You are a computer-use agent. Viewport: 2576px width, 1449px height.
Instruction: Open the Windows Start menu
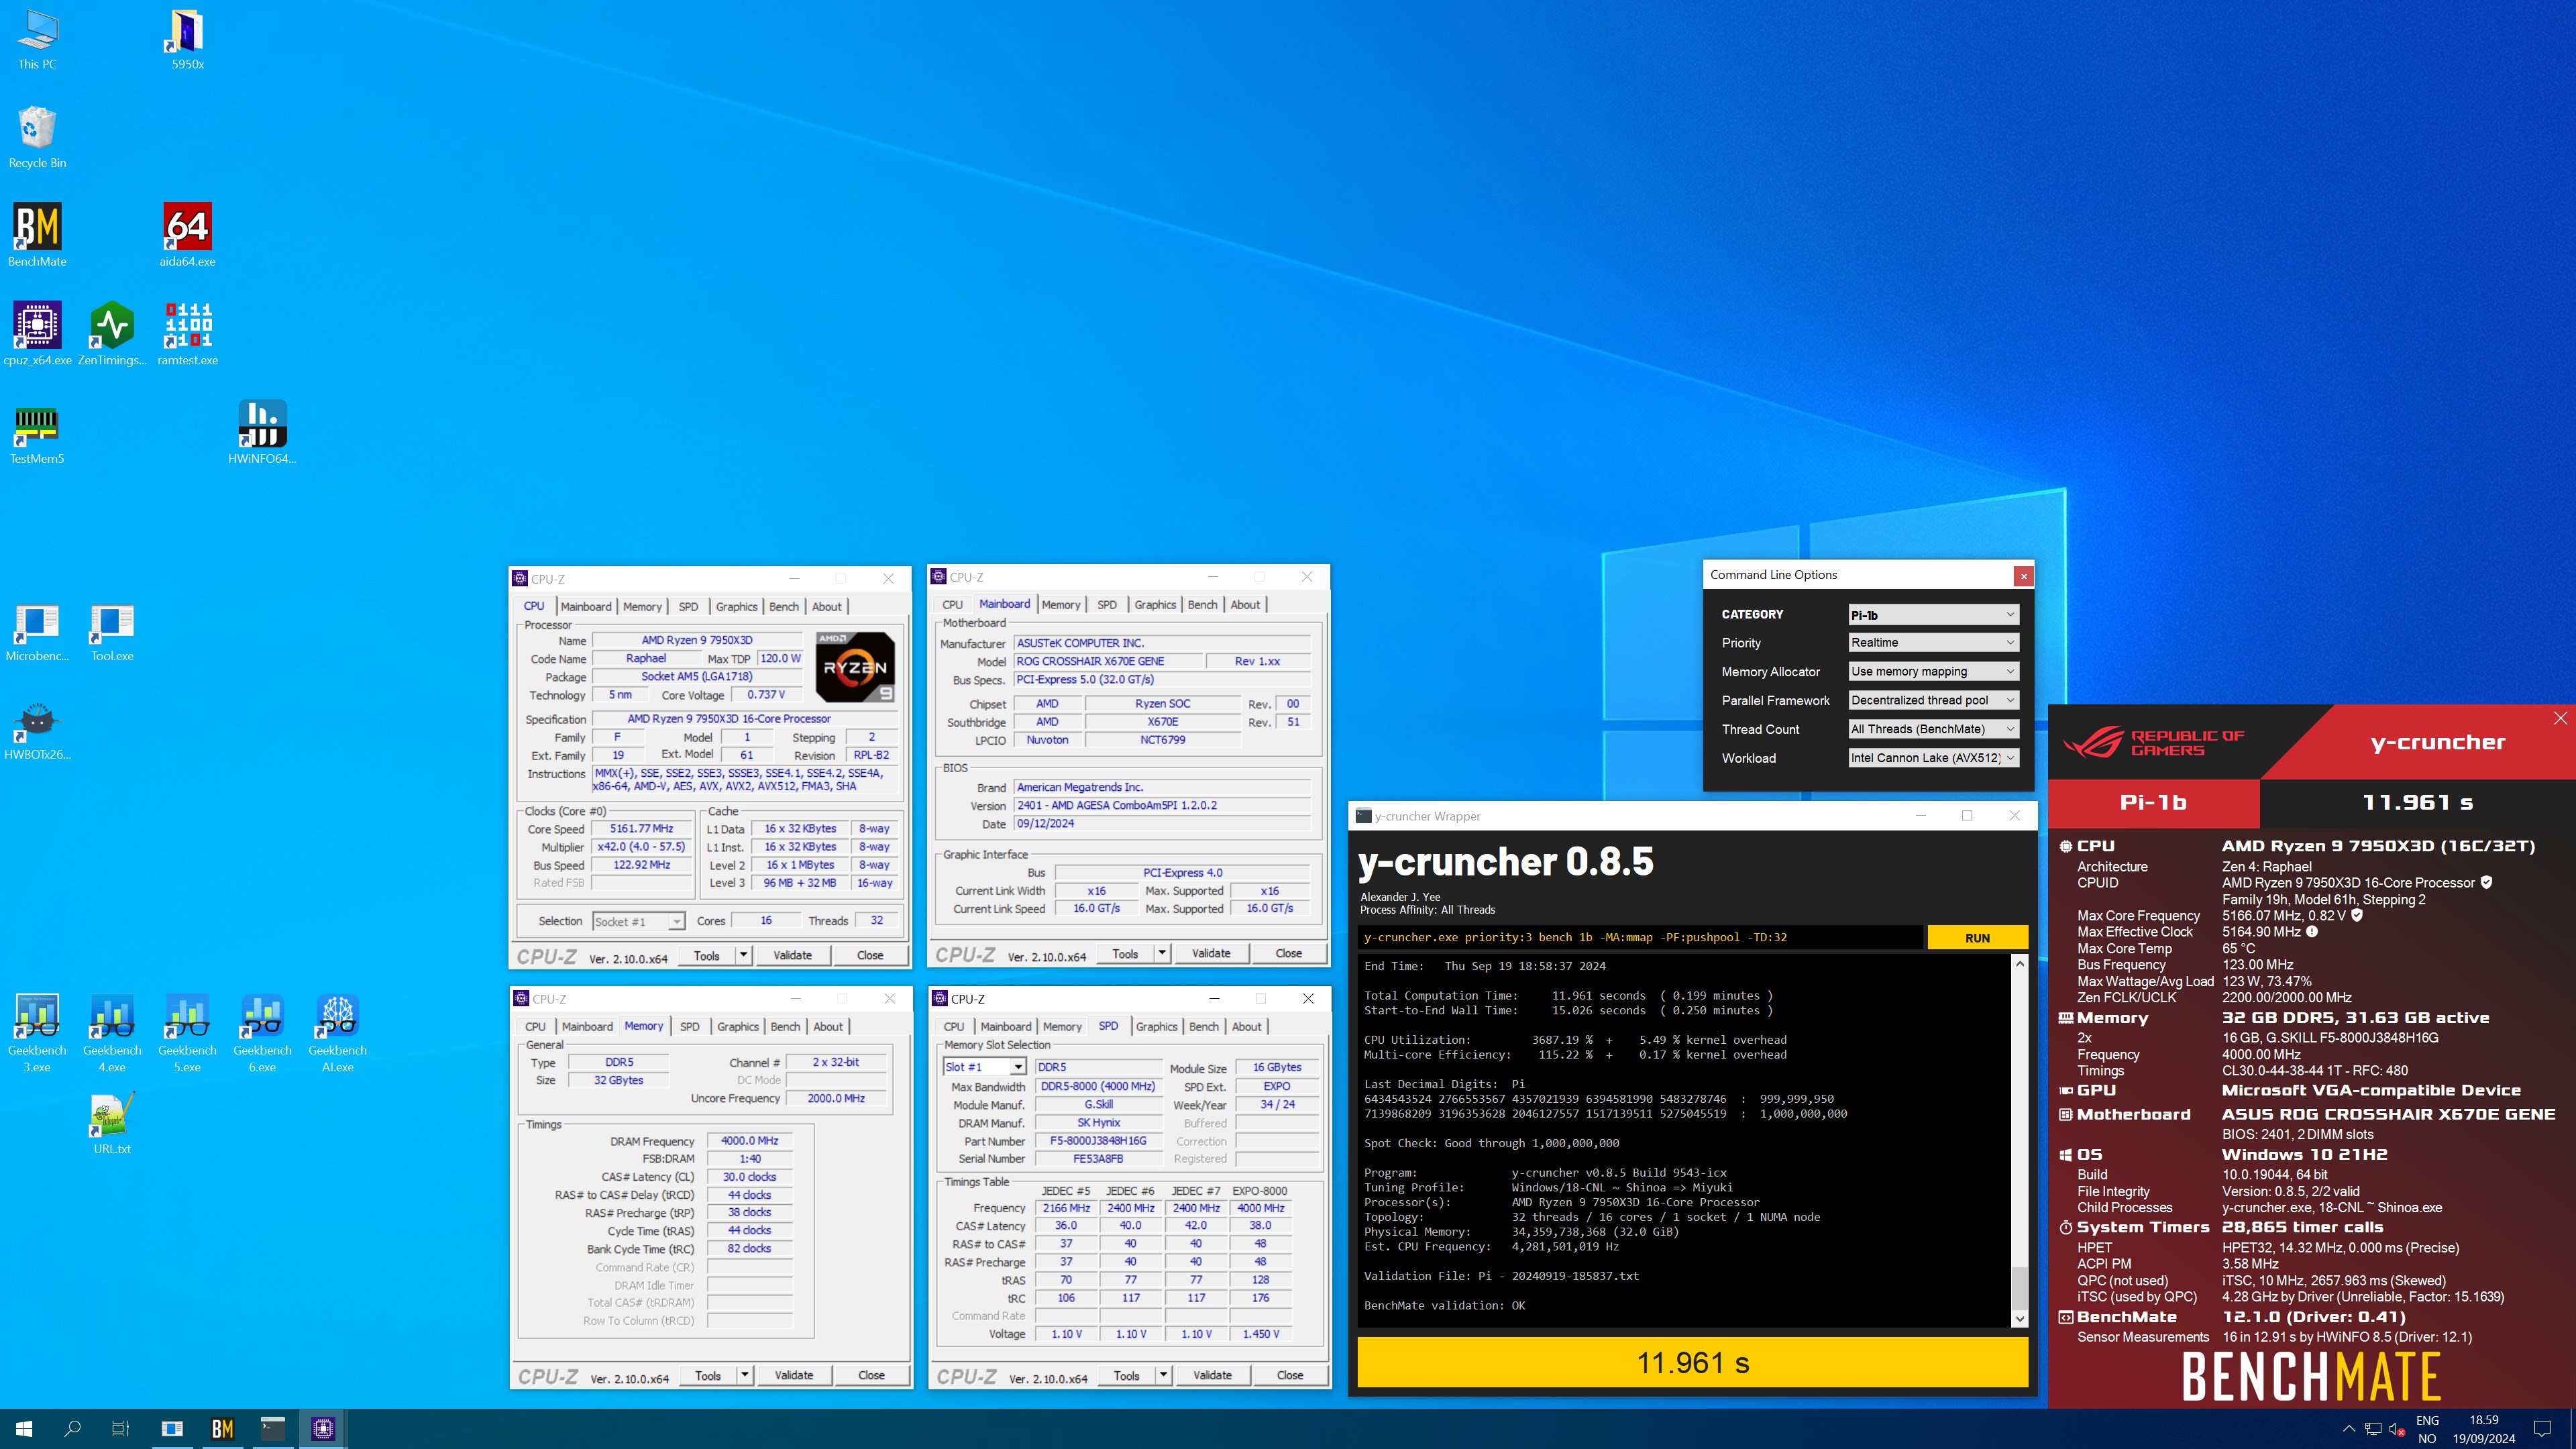click(x=24, y=1429)
